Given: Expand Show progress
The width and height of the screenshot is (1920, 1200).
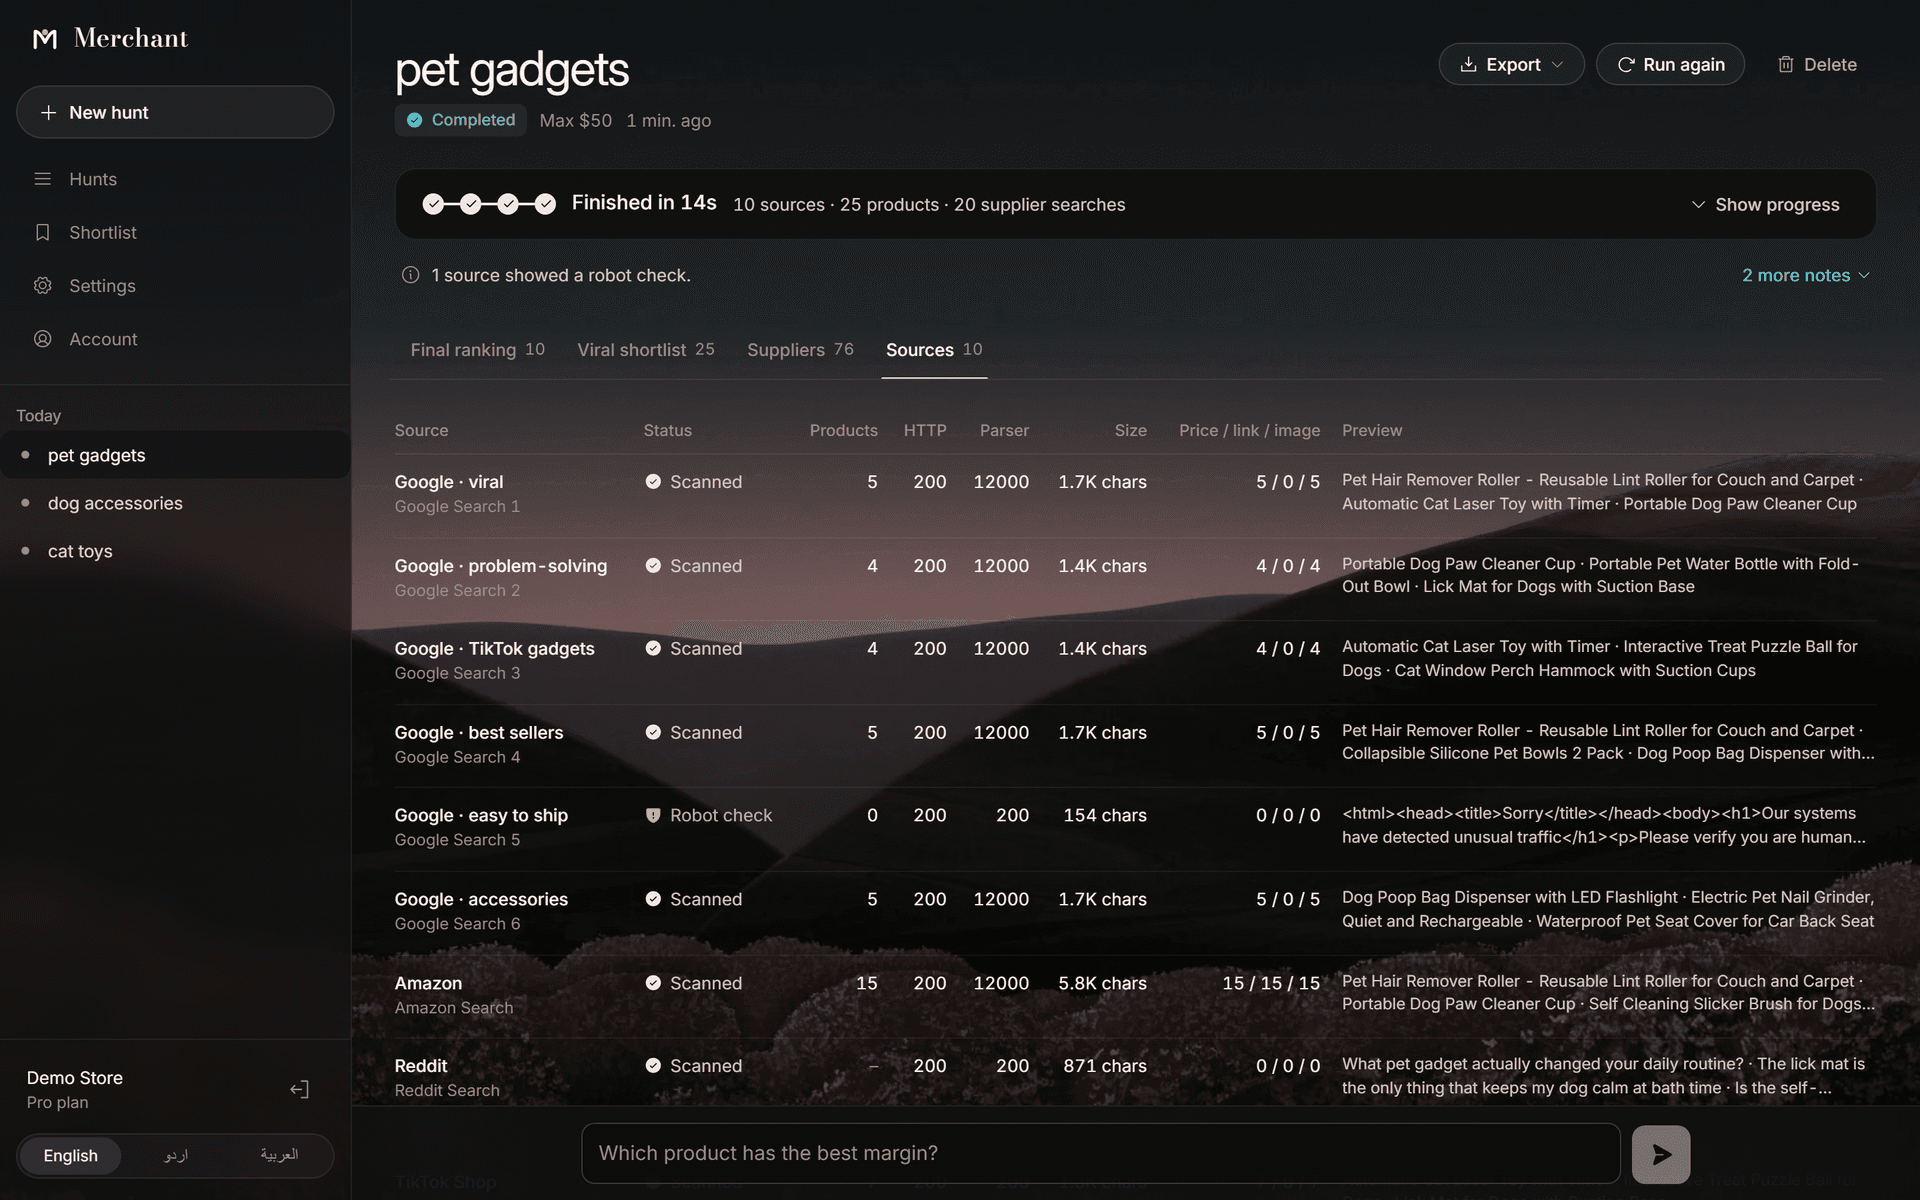Looking at the screenshot, I should click(1766, 204).
